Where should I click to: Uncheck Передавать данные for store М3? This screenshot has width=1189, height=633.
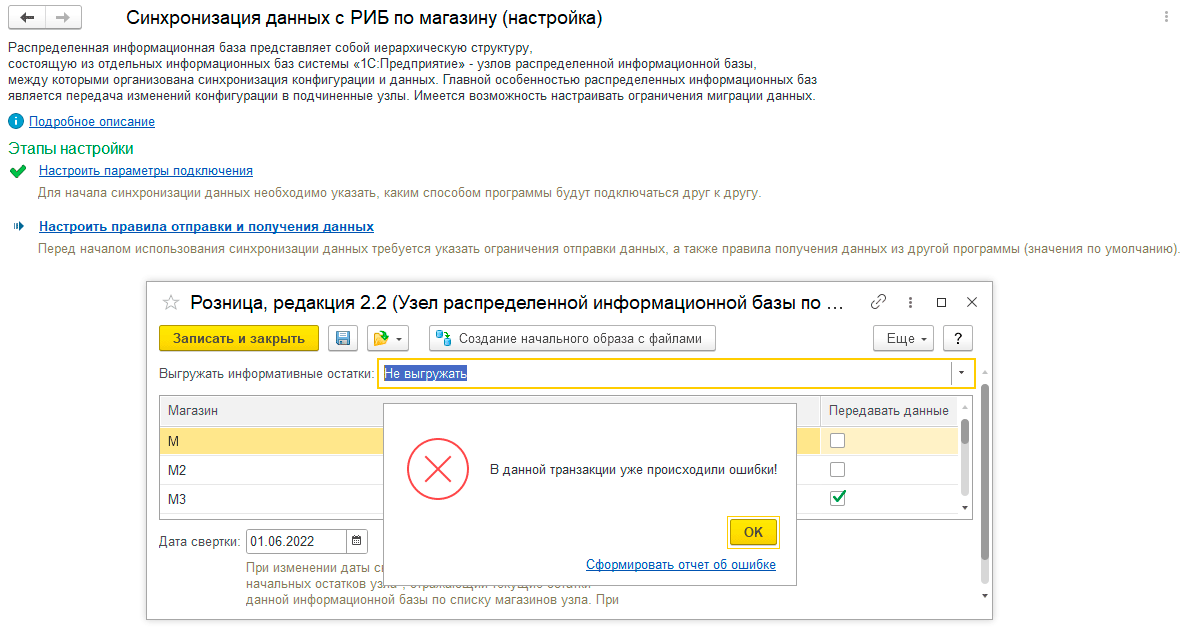(838, 497)
